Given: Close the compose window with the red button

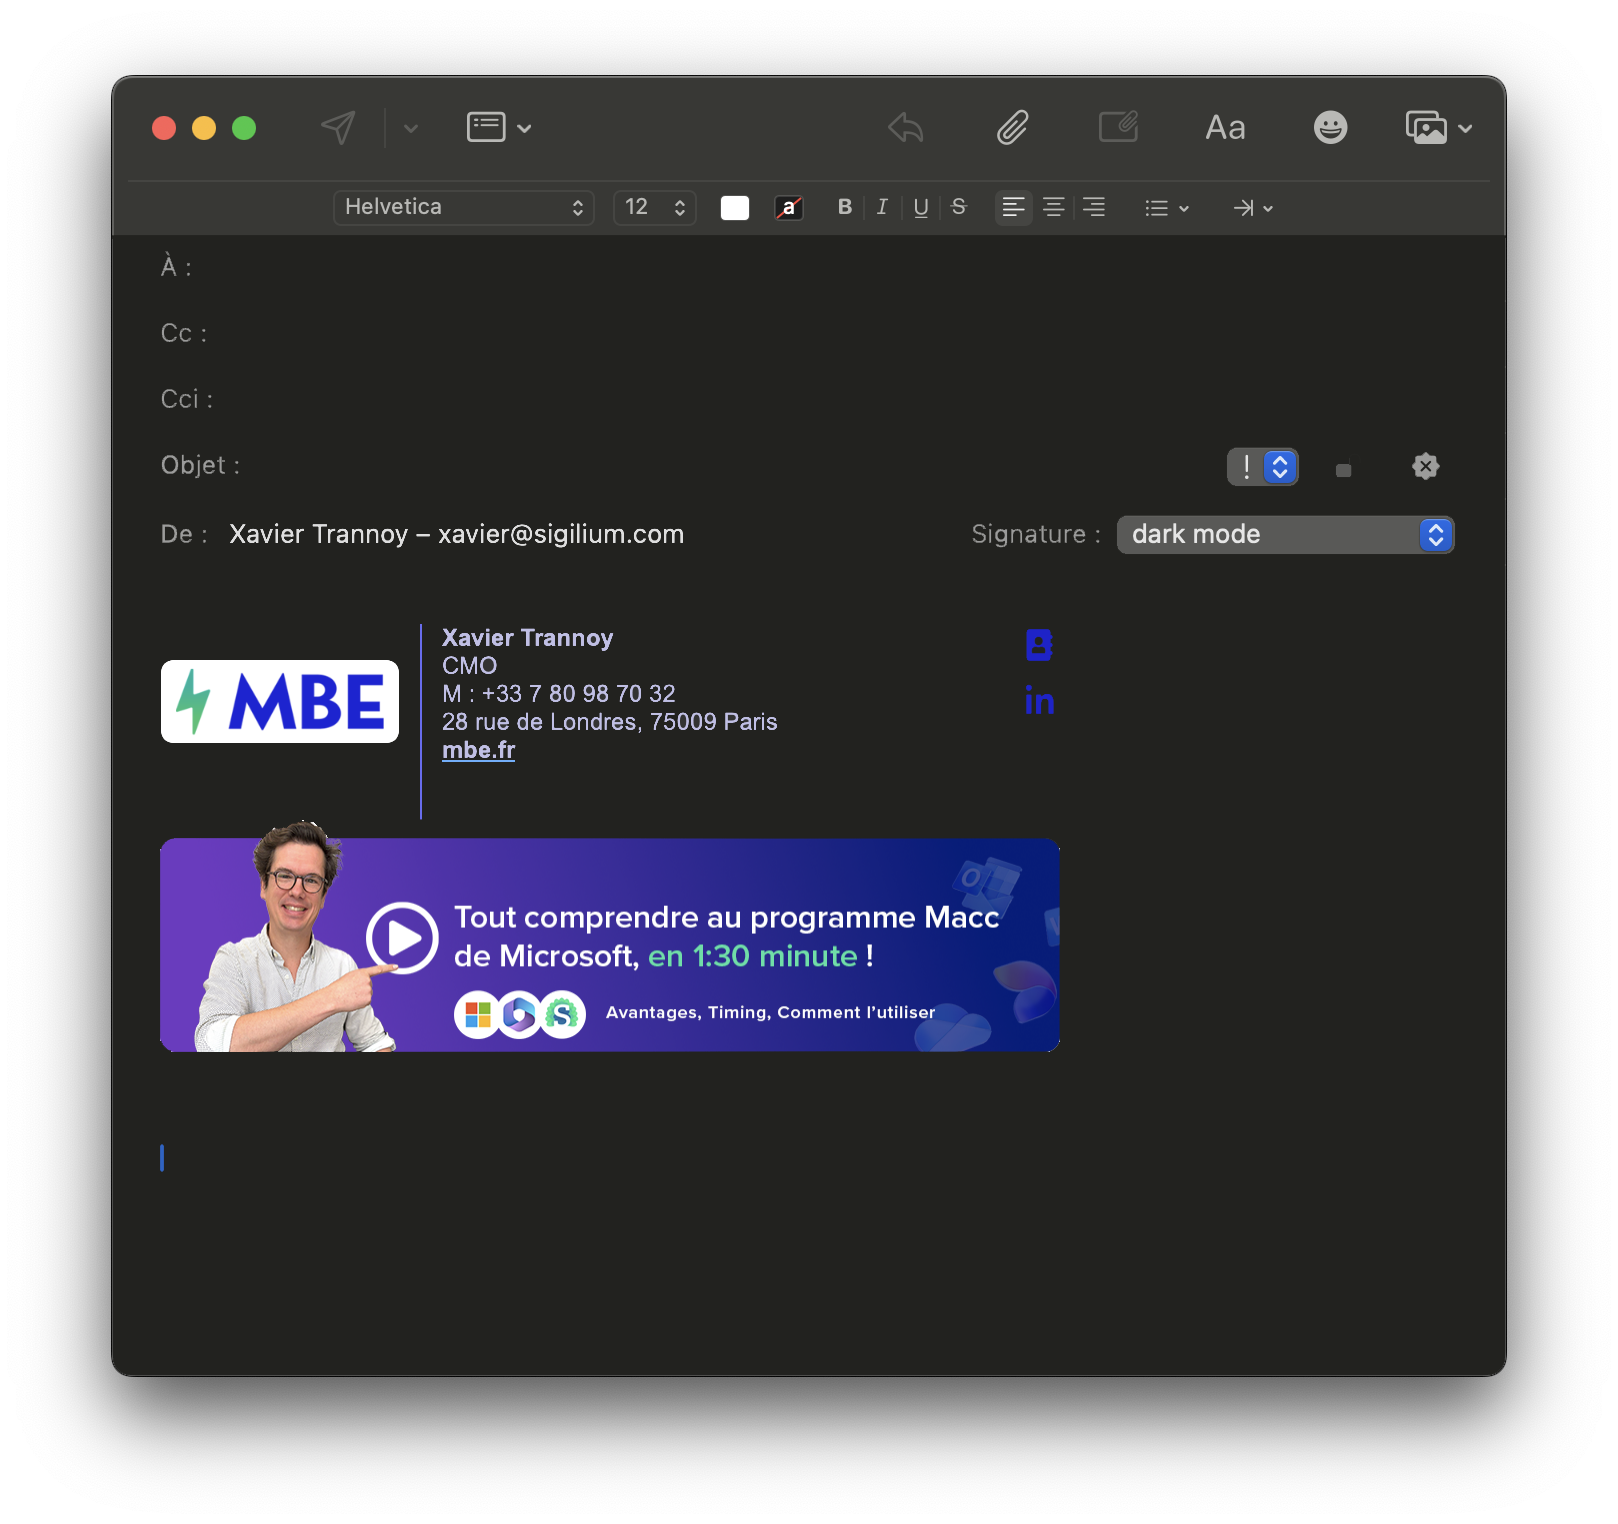Looking at the screenshot, I should (164, 128).
